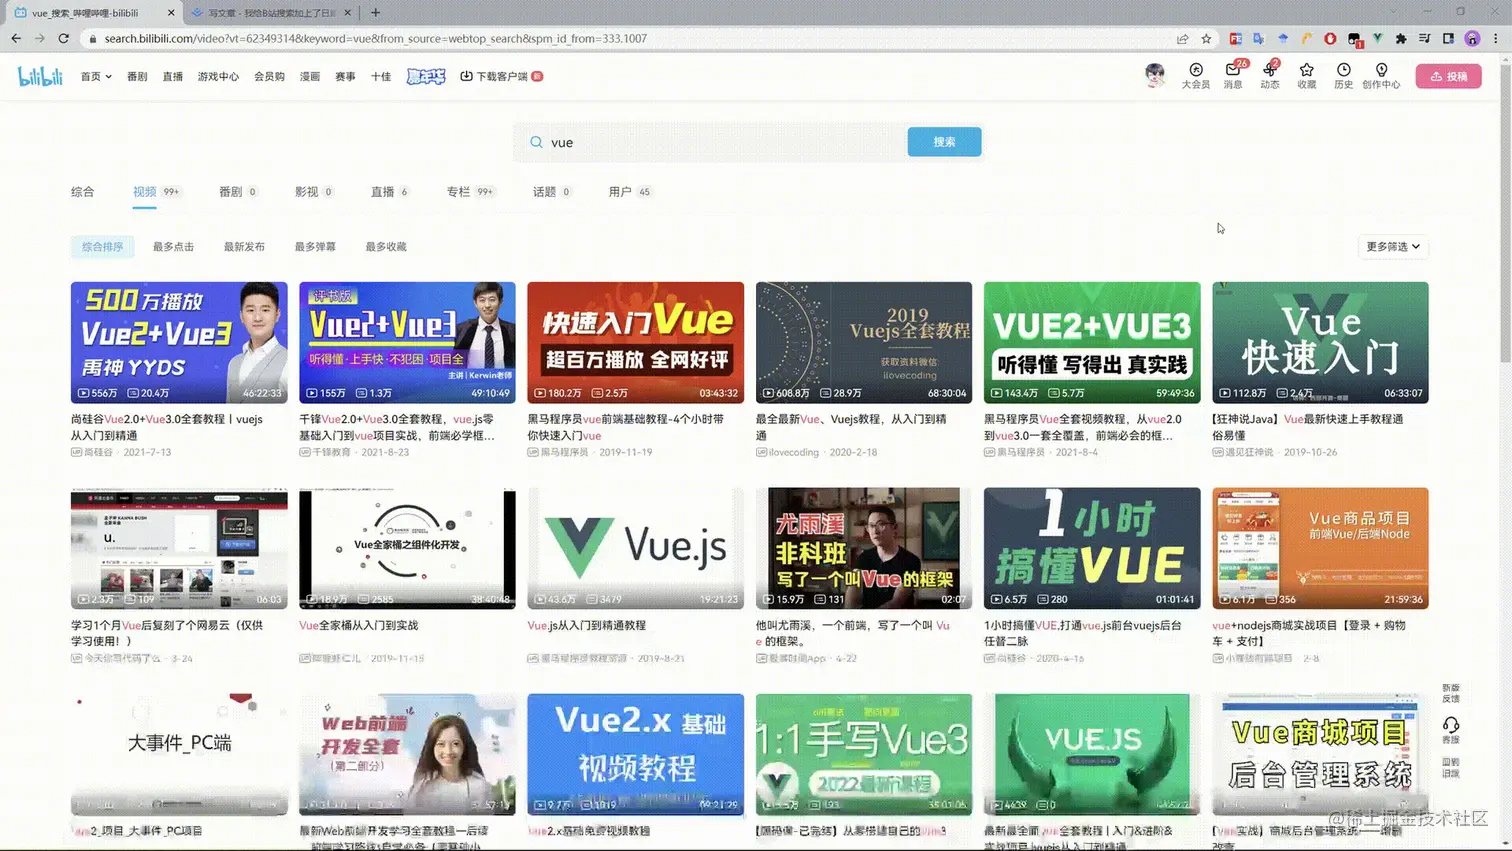Select the 视频 search tab
This screenshot has height=851, width=1512.
[x=156, y=192]
